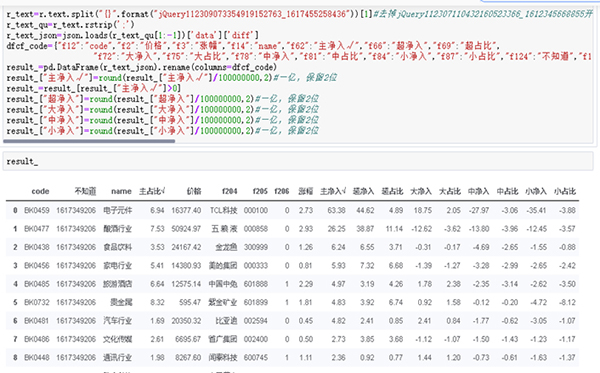600x373 pixels.
Task: Click the 'f204' column header
Action: coord(230,191)
